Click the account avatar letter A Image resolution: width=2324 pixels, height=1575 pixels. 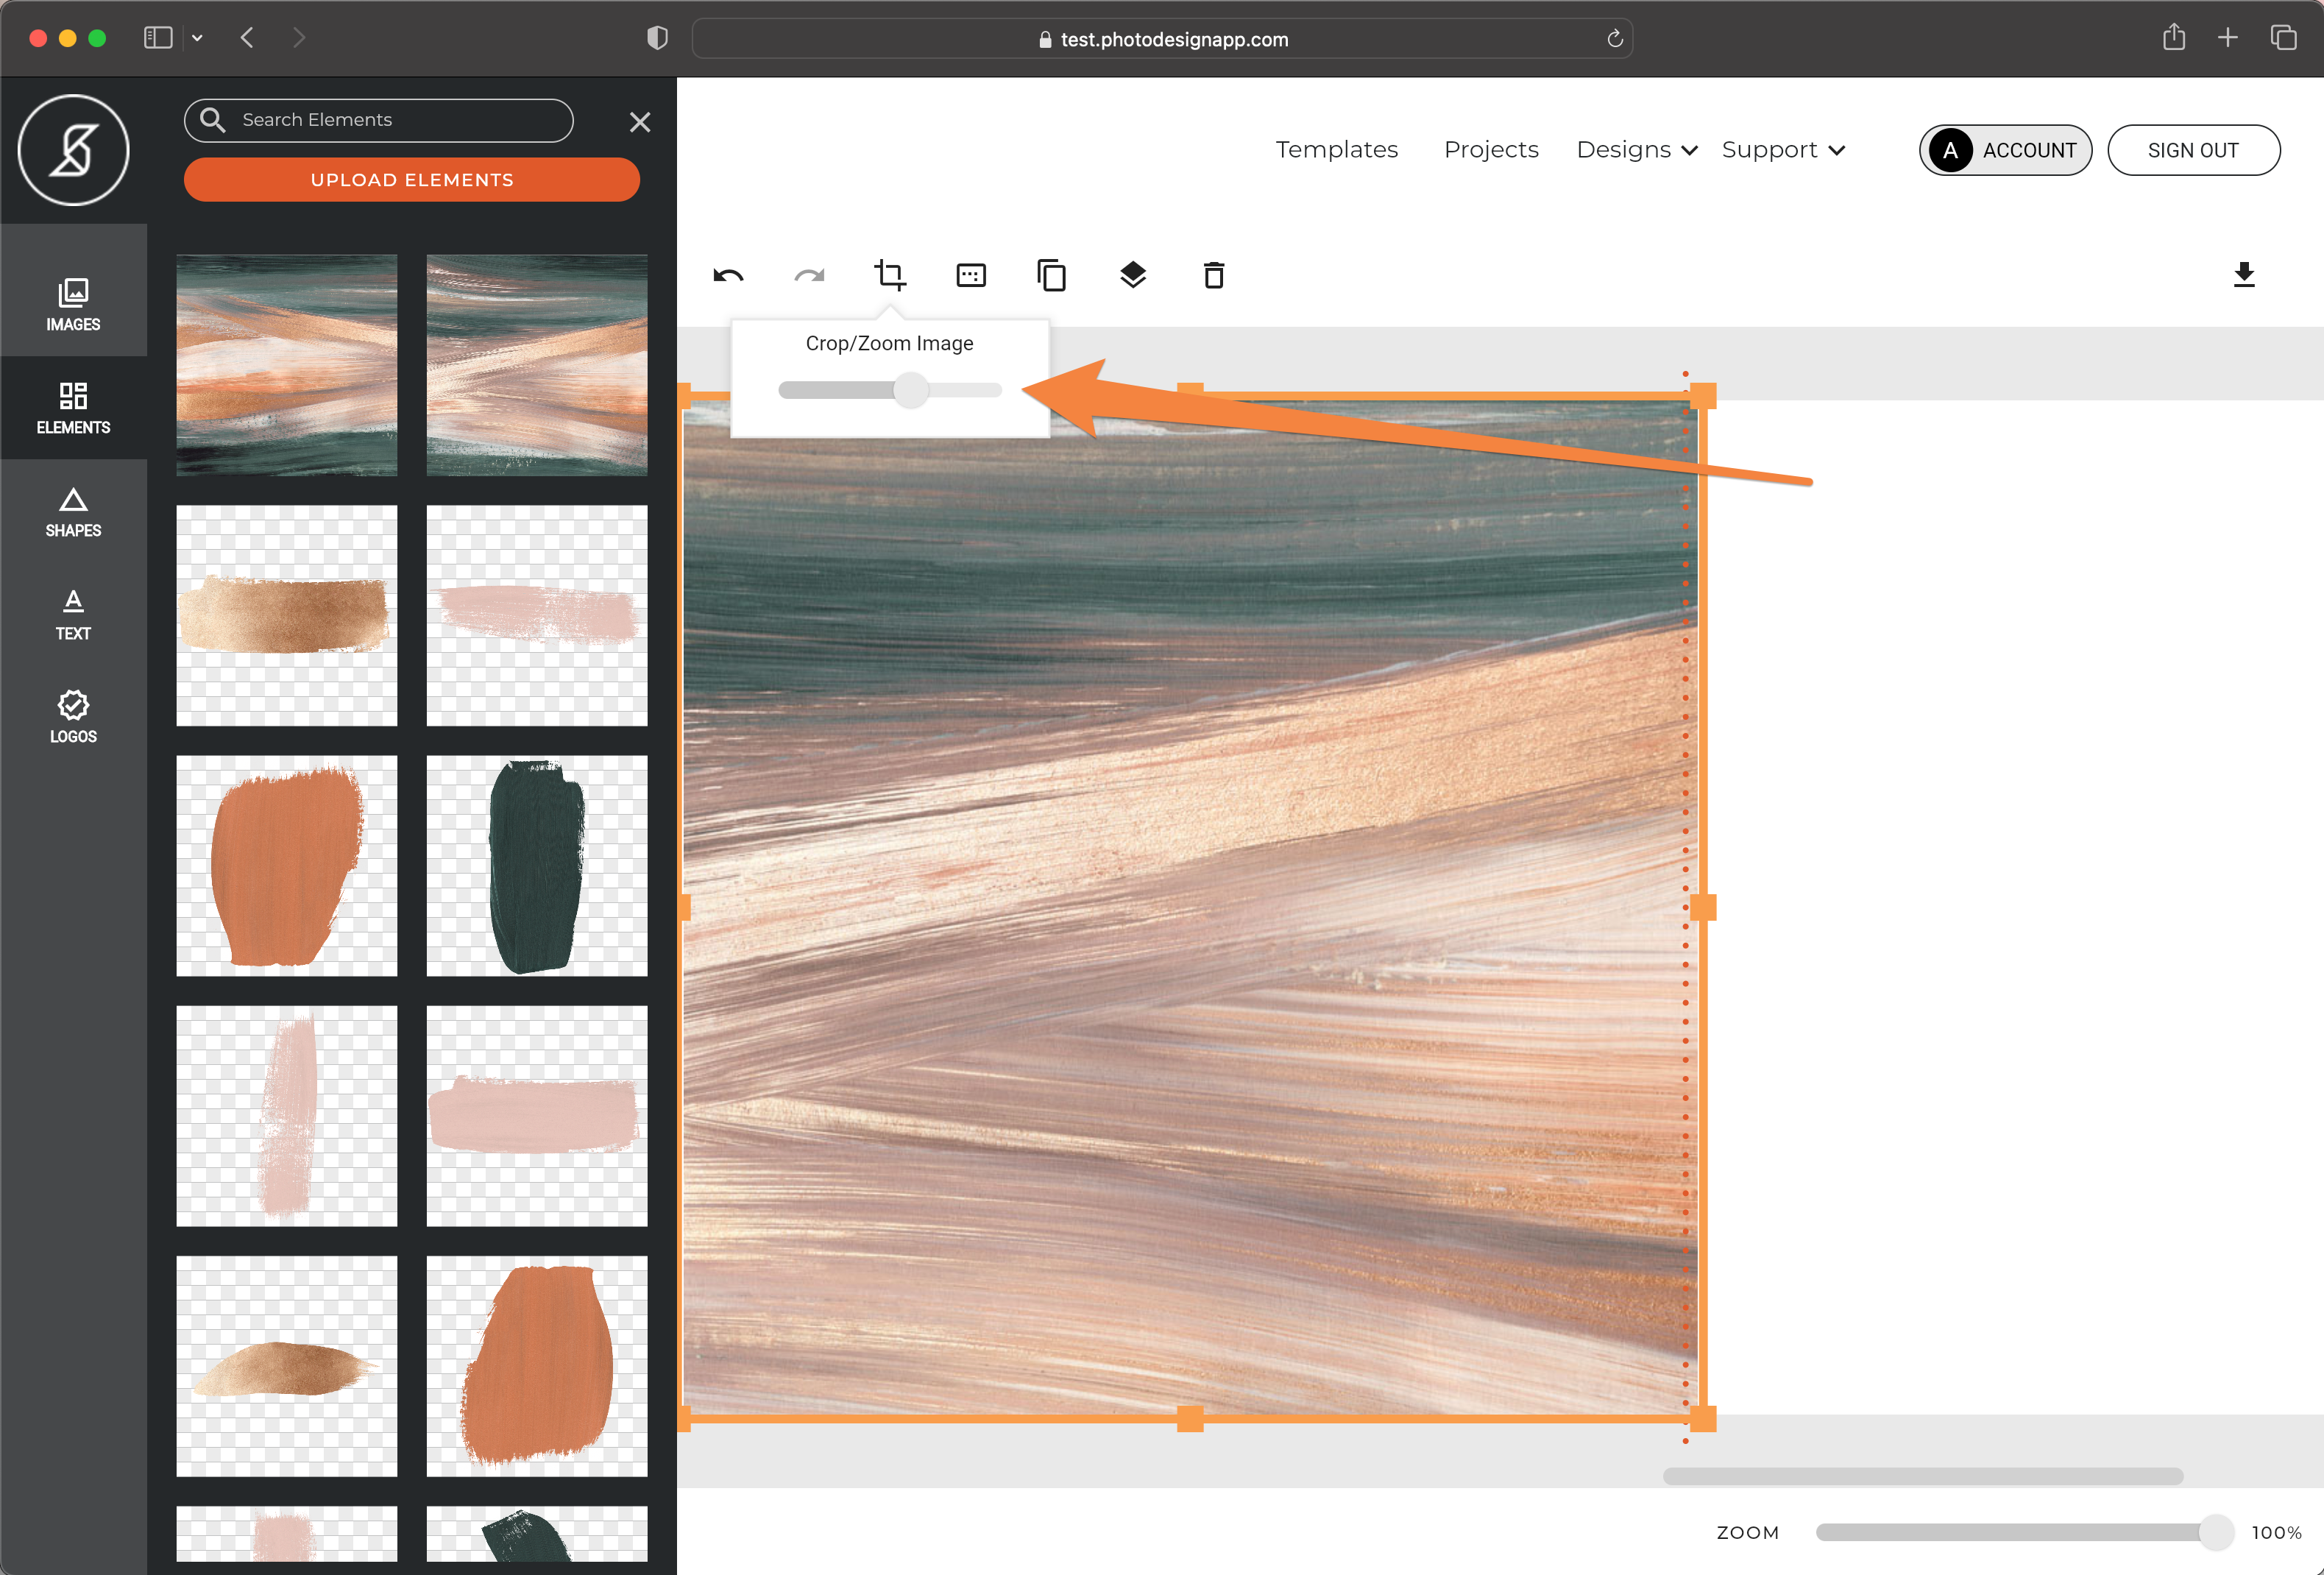[x=1950, y=150]
